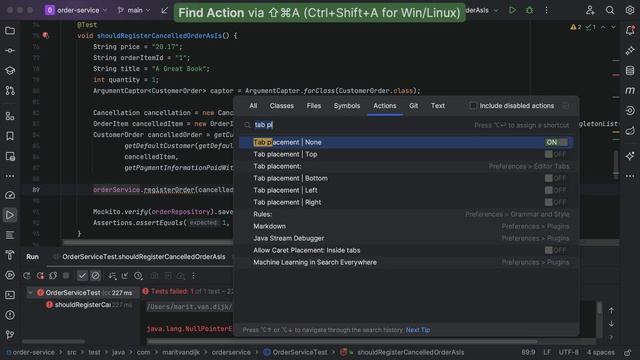Open the Commit tool window icon

(10, 51)
